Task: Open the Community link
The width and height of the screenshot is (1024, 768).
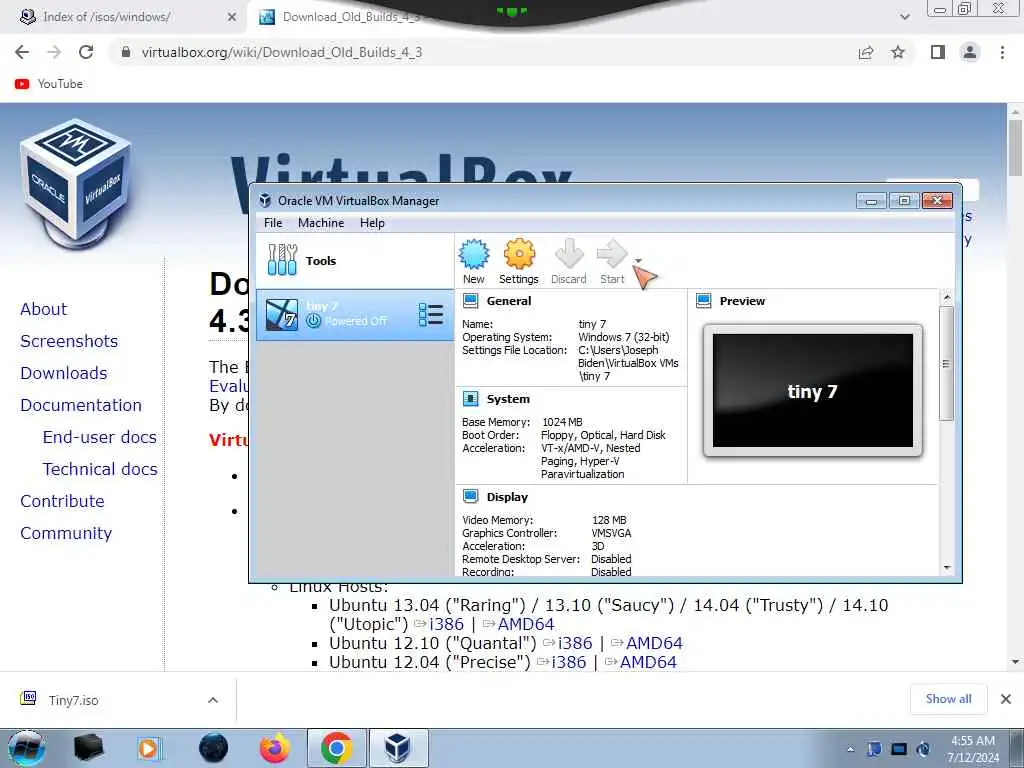Action: click(x=66, y=533)
